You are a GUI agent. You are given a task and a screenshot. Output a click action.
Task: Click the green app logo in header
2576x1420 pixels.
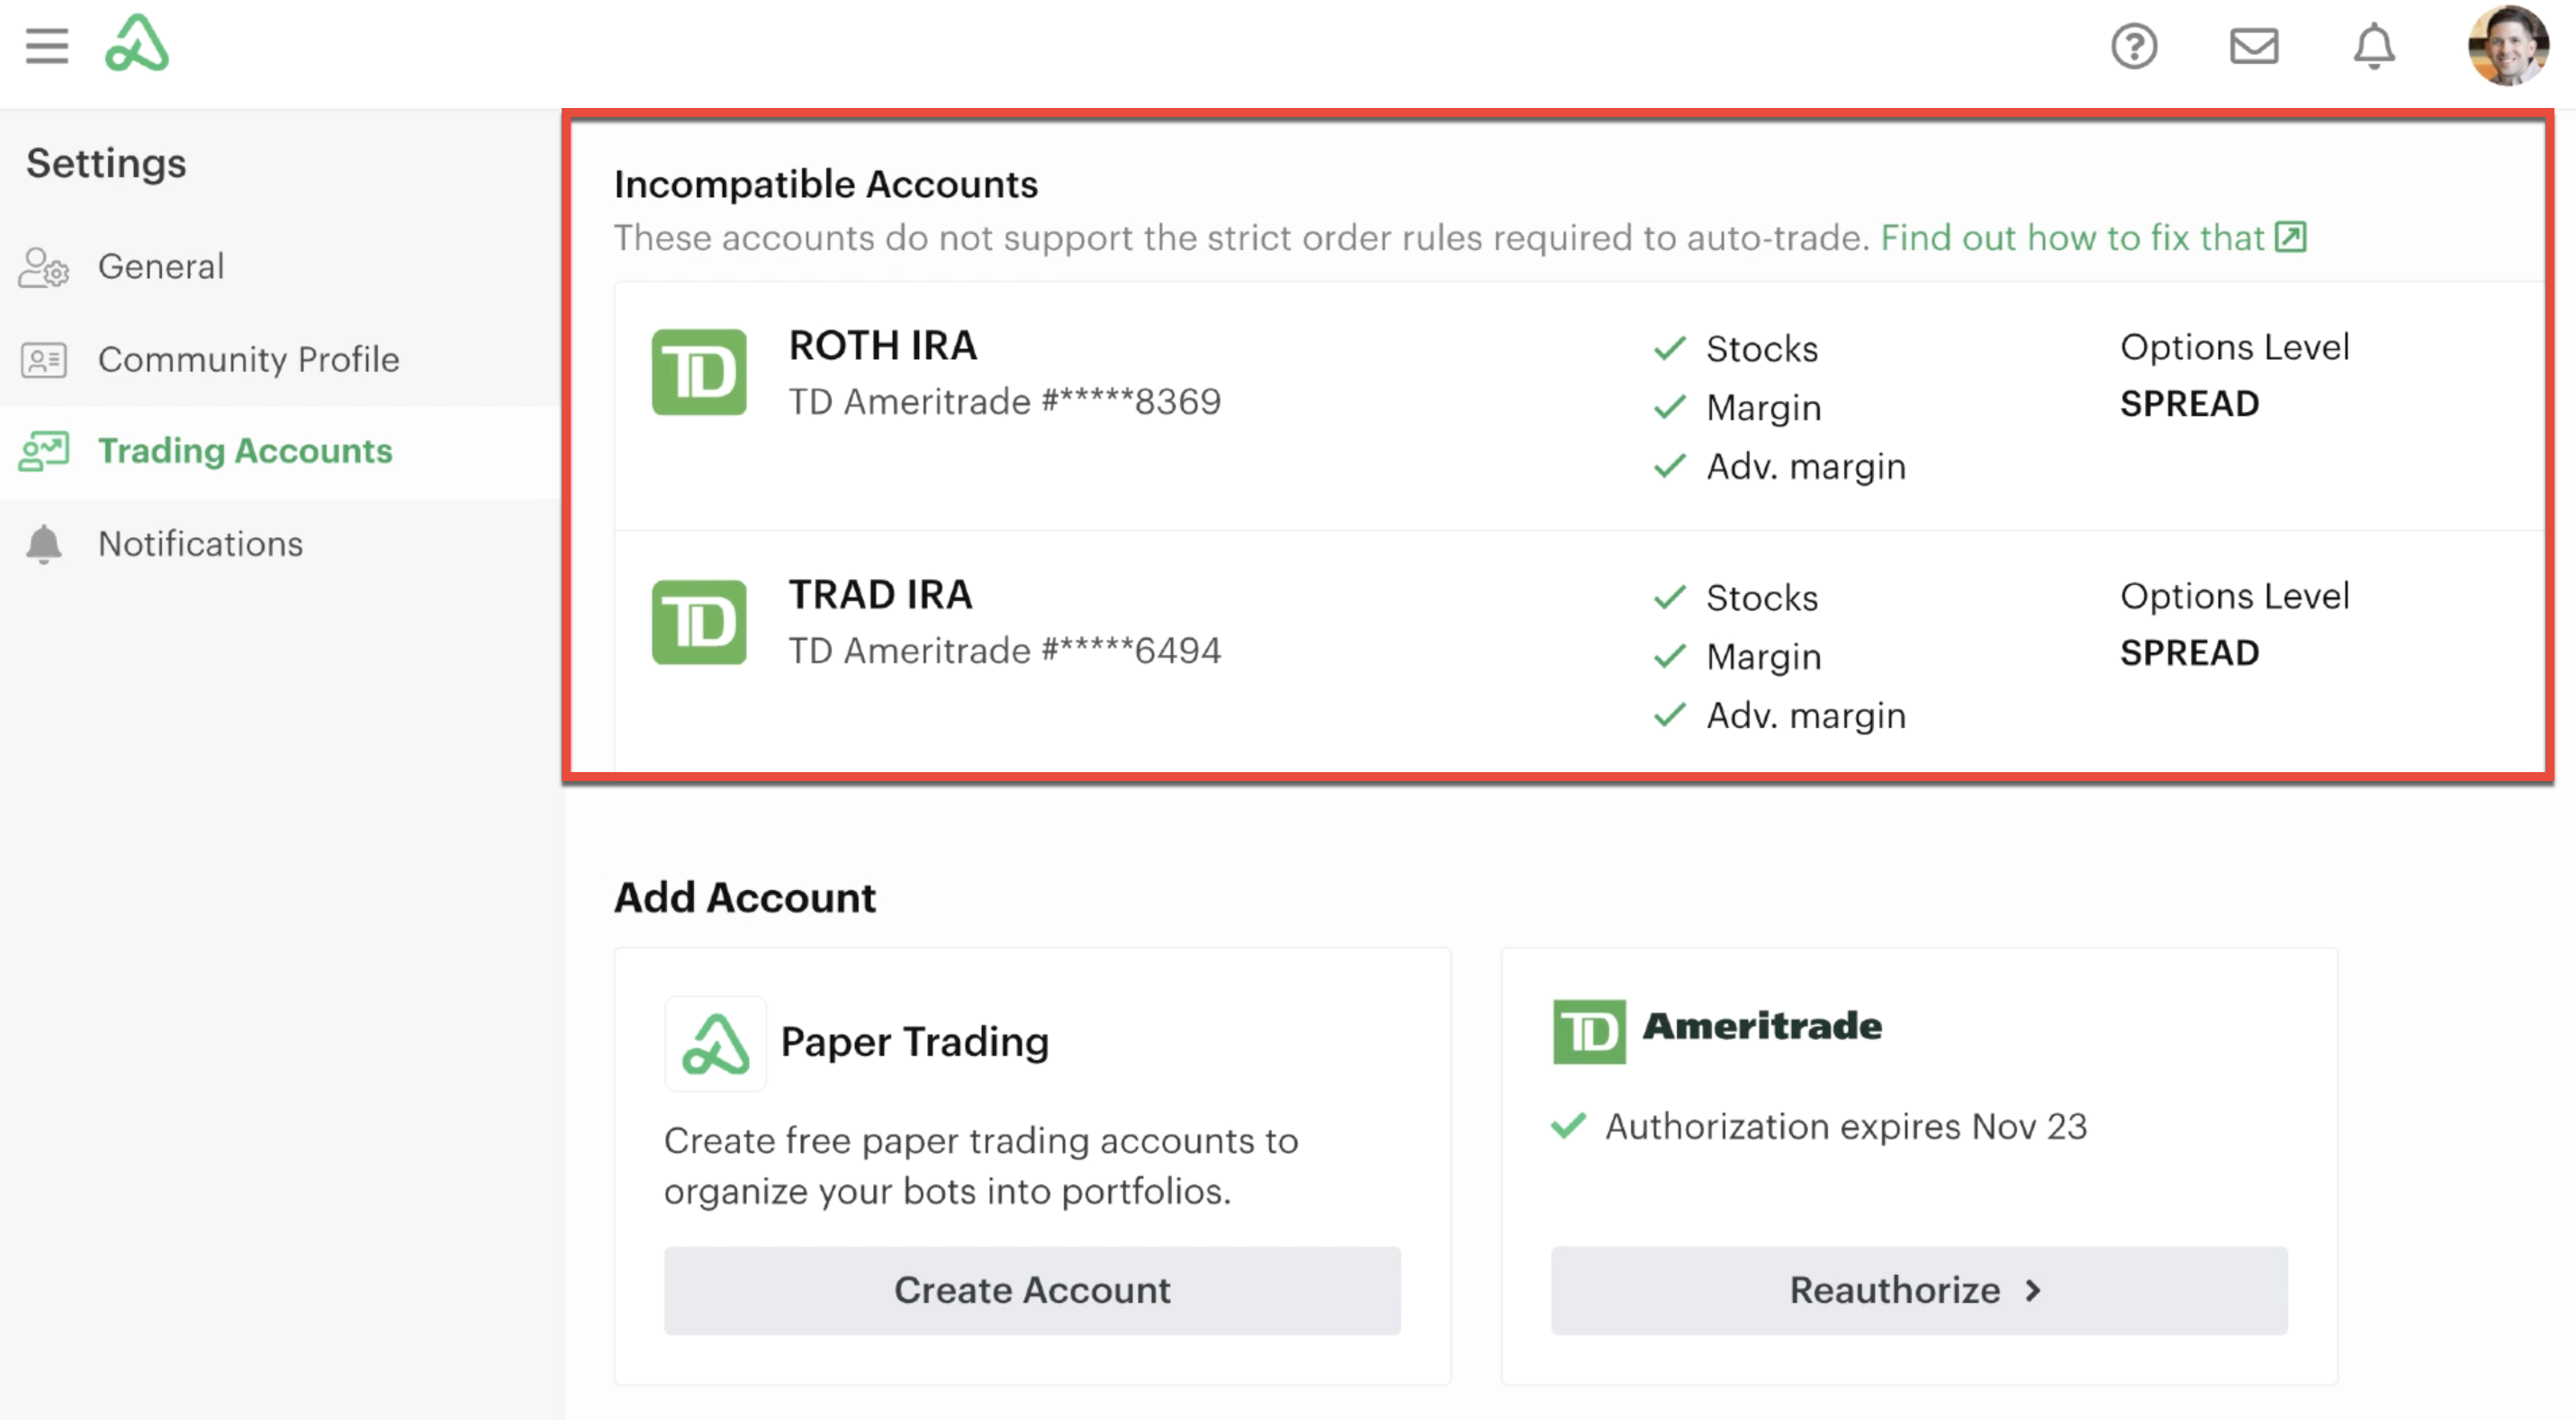point(137,44)
